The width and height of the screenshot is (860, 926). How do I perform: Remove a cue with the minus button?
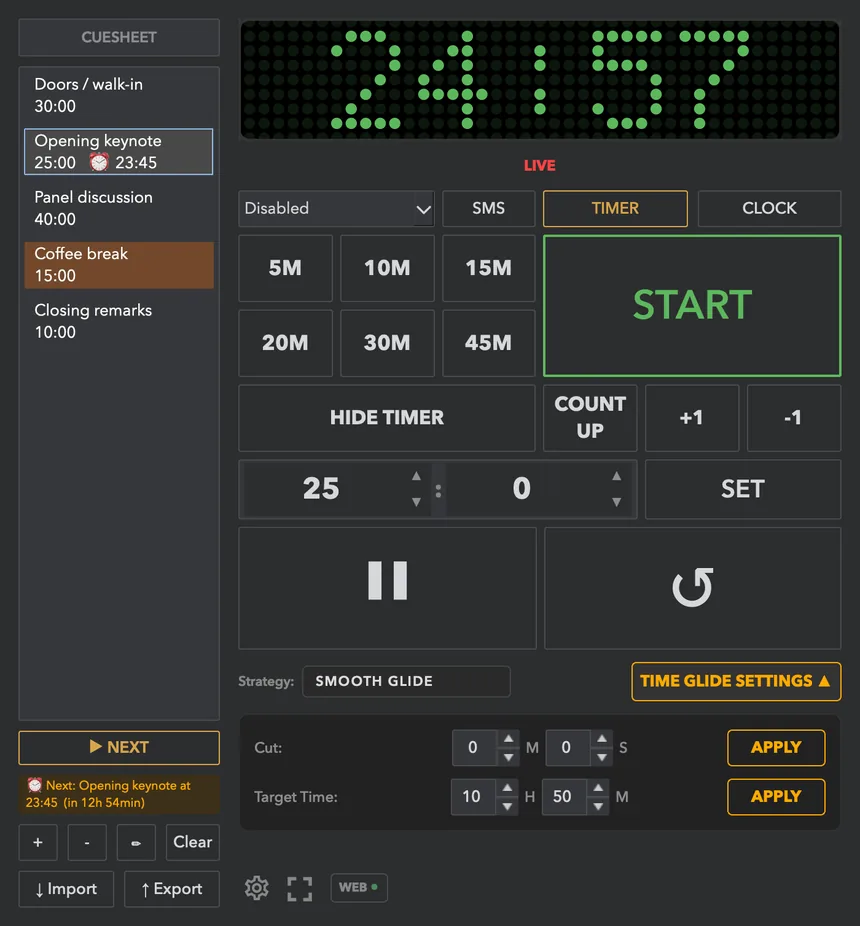pyautogui.click(x=87, y=842)
